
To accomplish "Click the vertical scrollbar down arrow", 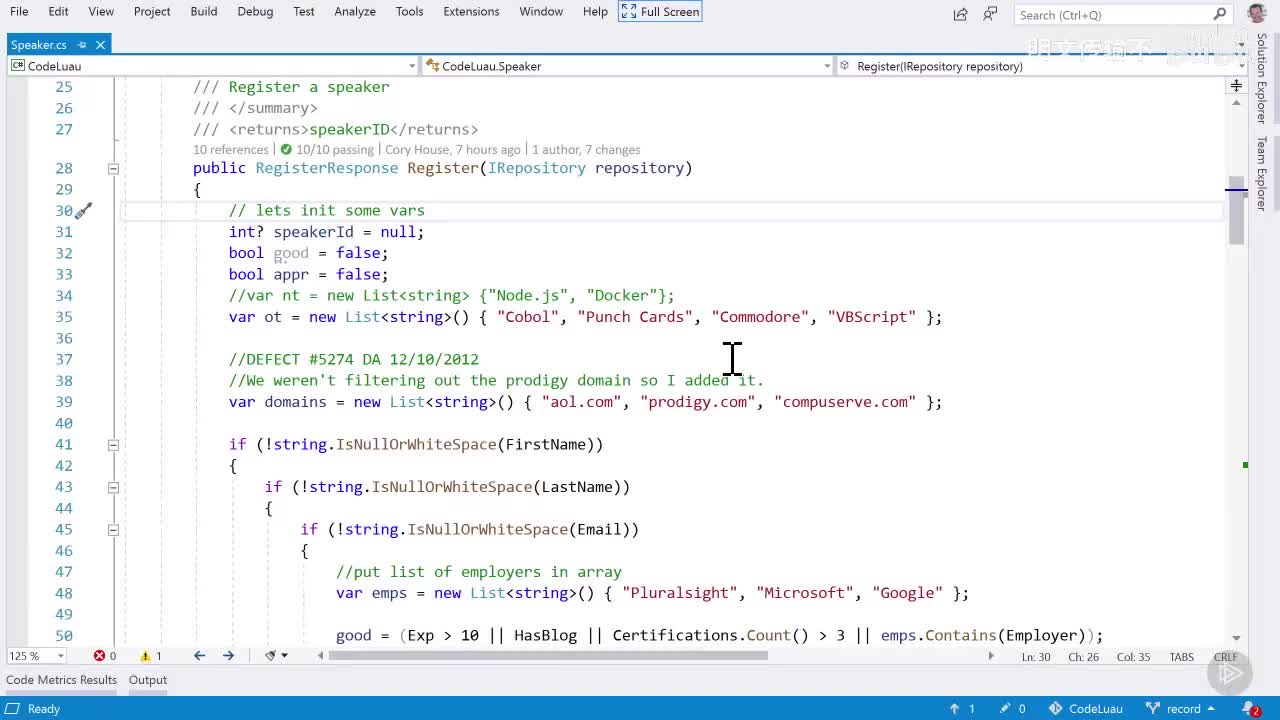I will coord(1236,637).
